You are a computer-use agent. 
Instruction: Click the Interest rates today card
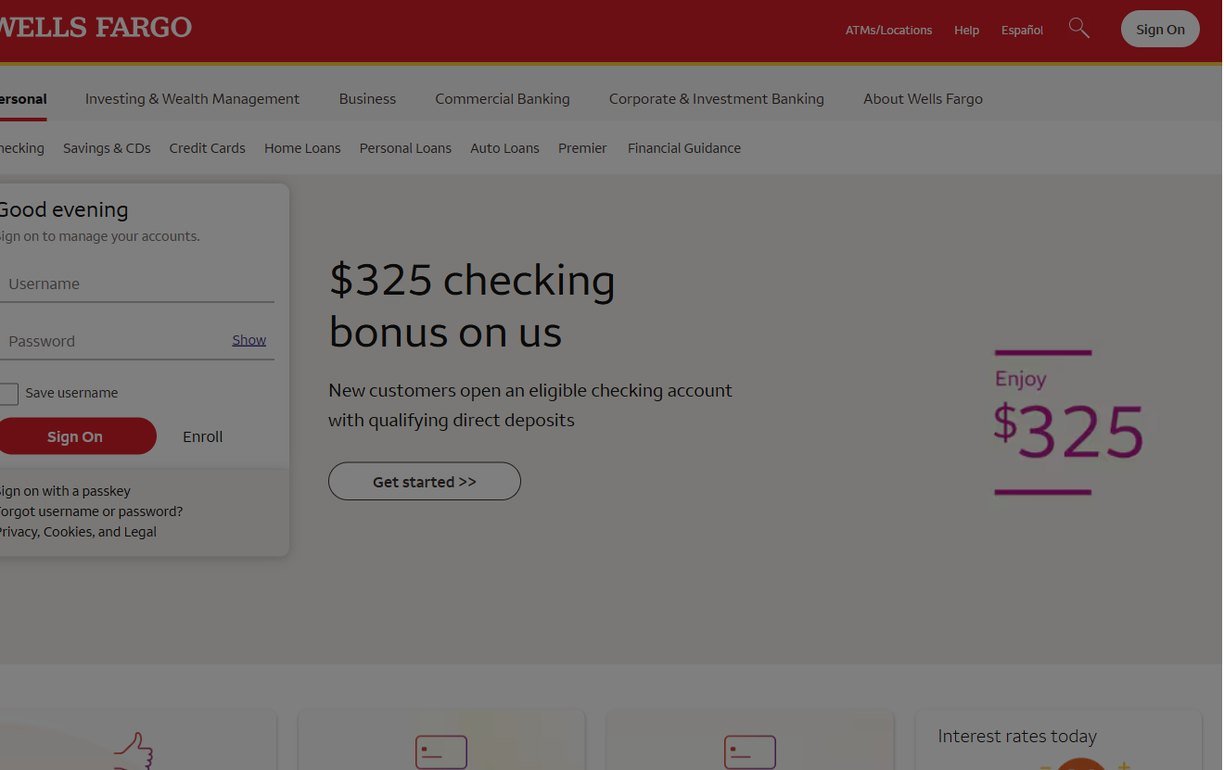tap(1059, 740)
